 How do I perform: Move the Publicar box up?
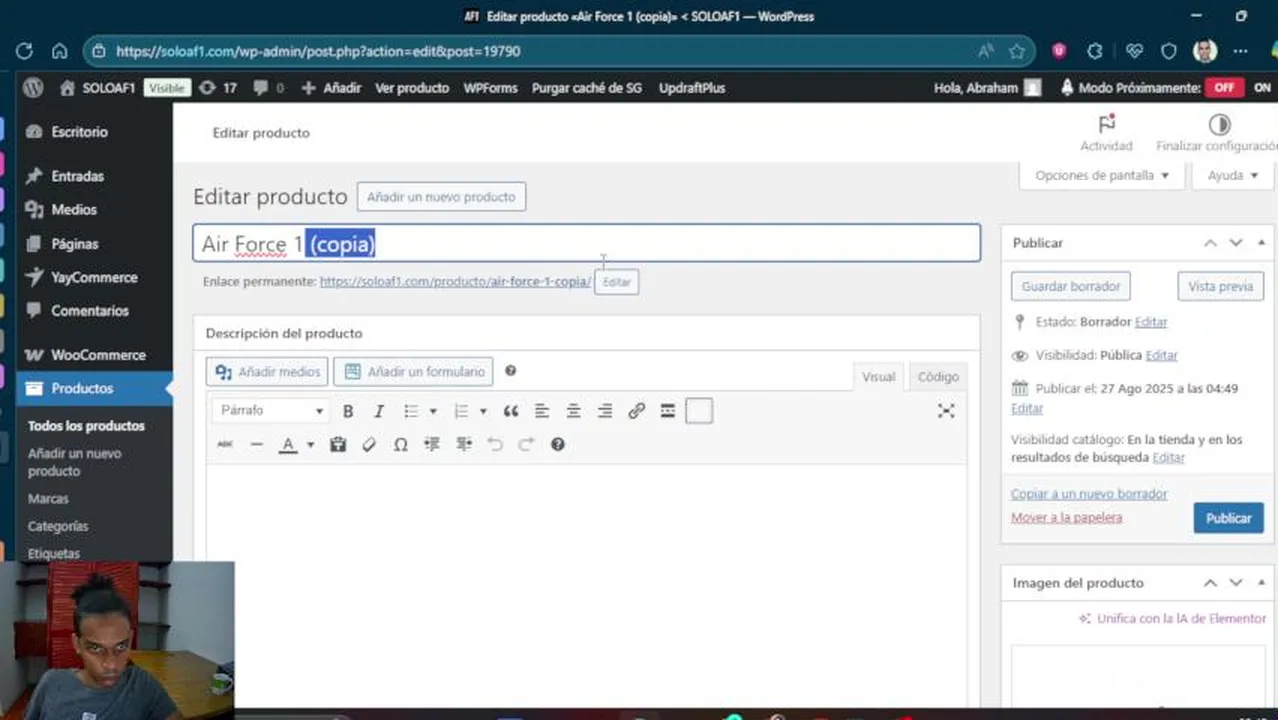1210,243
